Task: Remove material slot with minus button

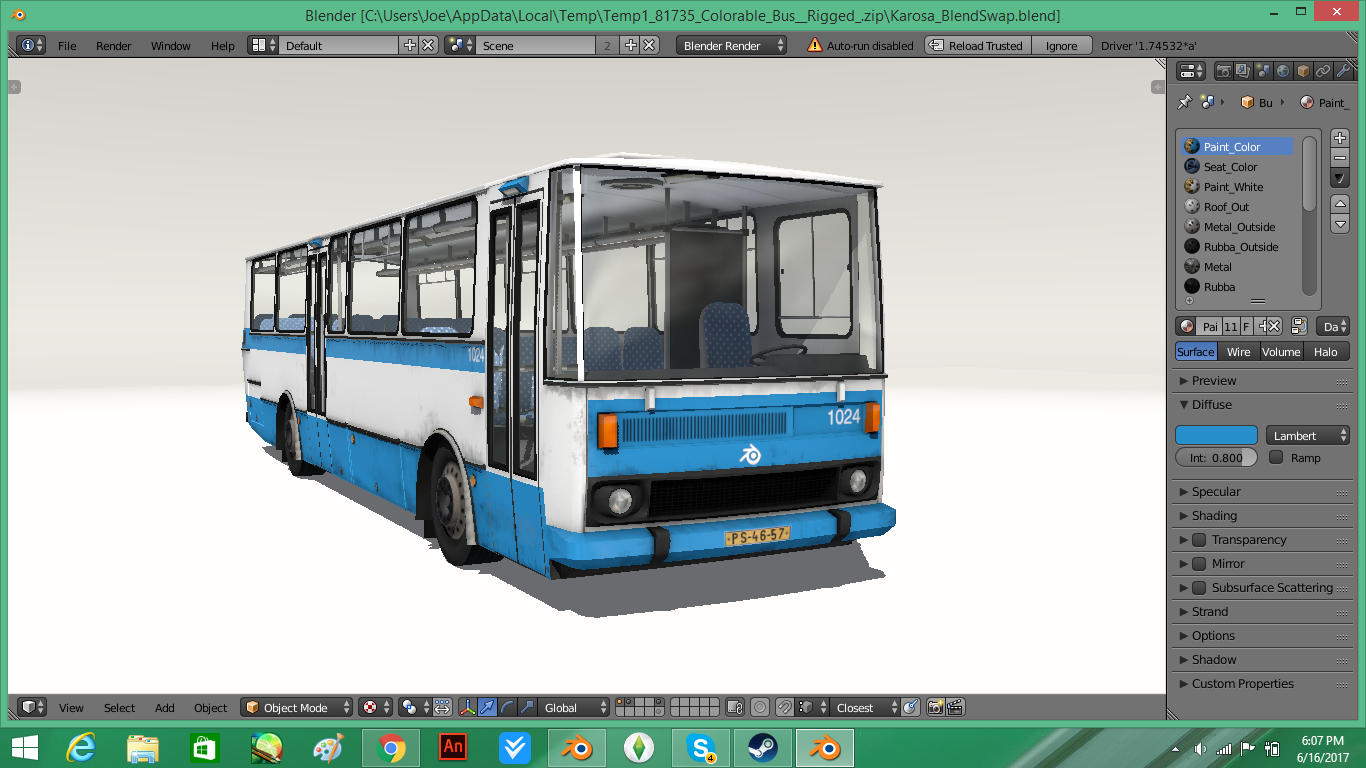Action: (x=1340, y=158)
